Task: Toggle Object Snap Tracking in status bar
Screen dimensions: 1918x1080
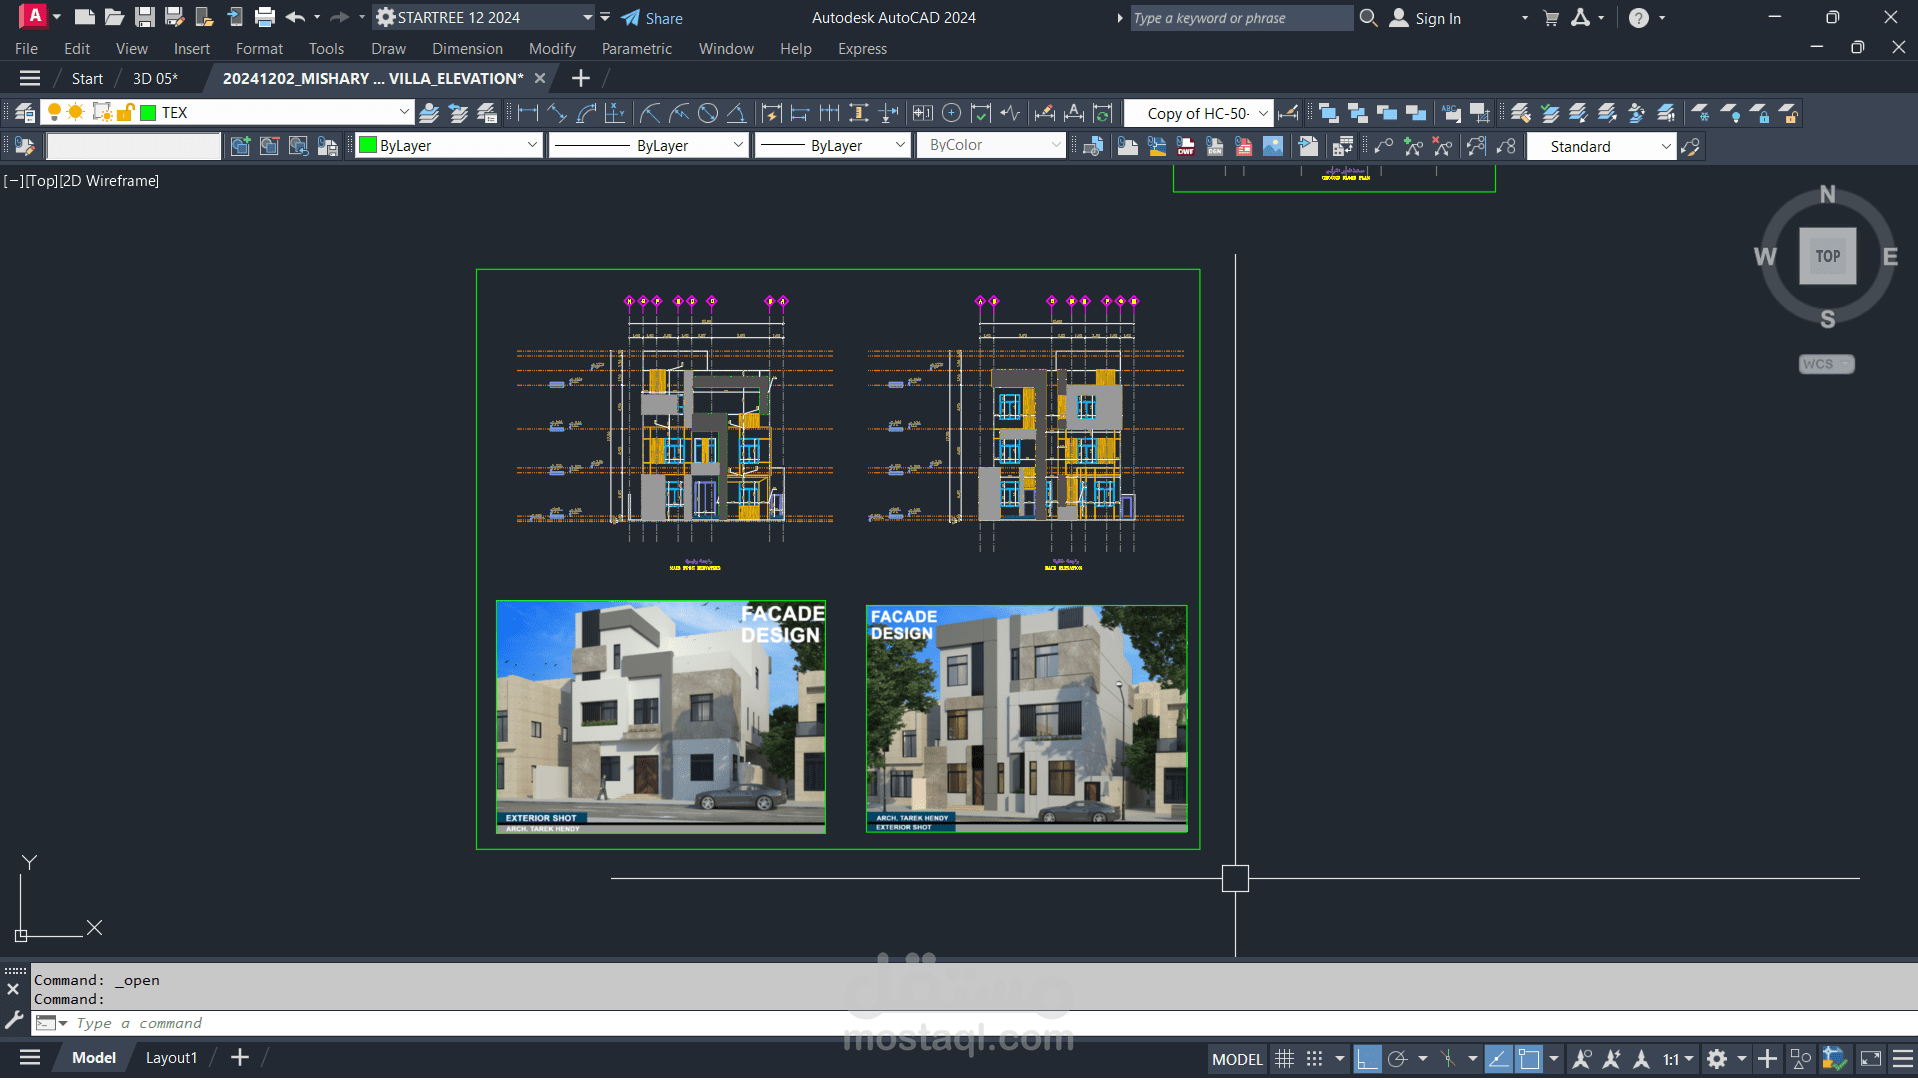Action: 1498,1058
